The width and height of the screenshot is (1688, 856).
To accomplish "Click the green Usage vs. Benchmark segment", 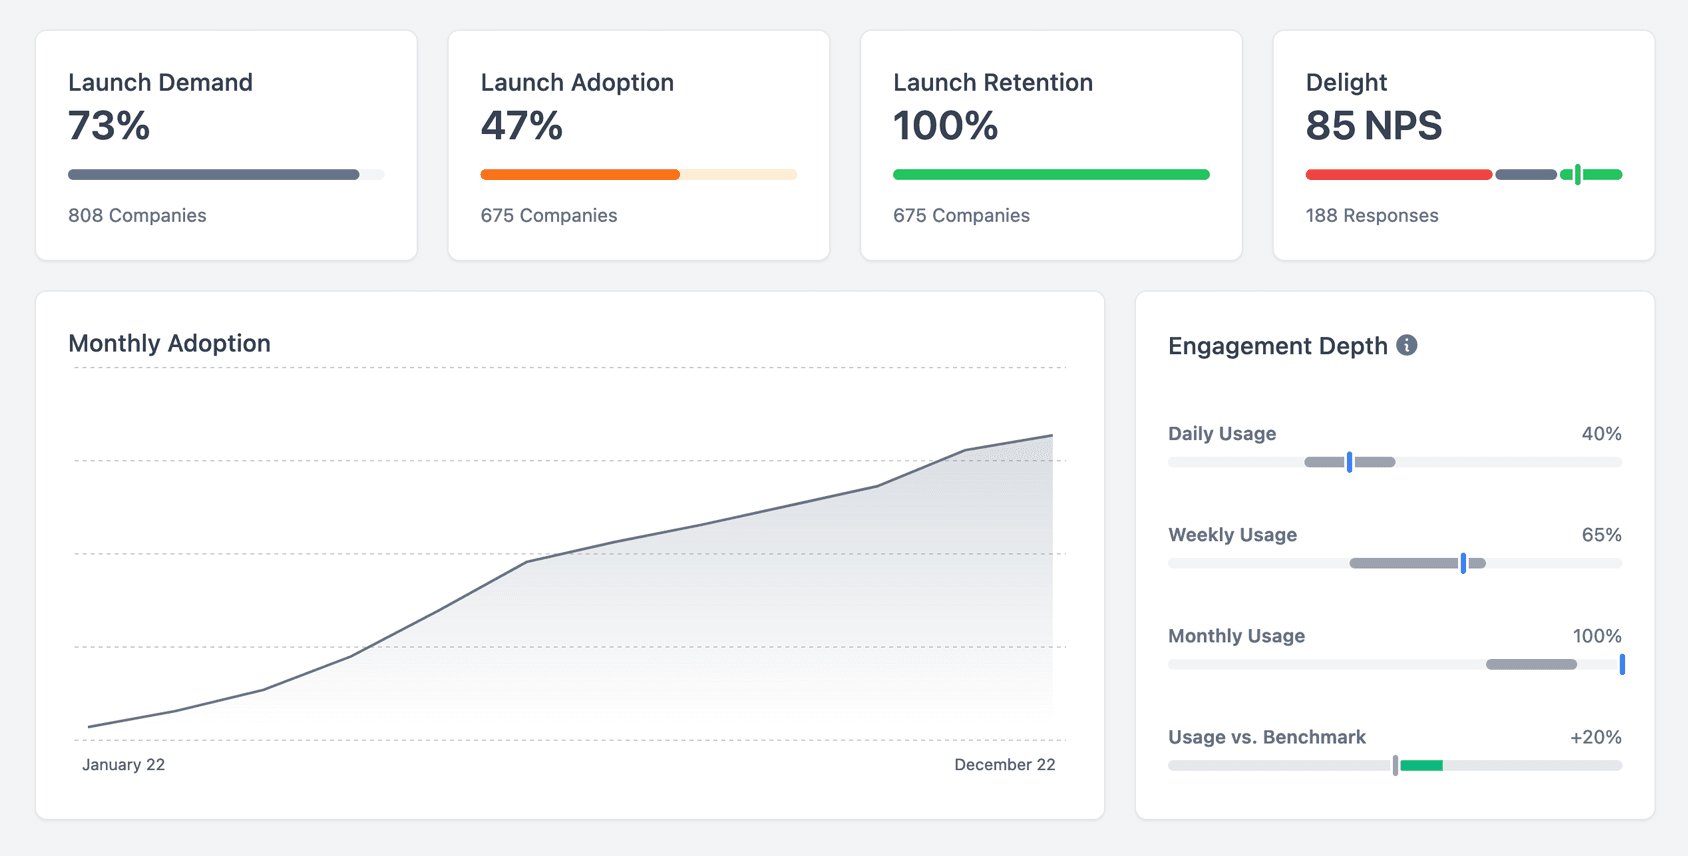I will point(1421,766).
